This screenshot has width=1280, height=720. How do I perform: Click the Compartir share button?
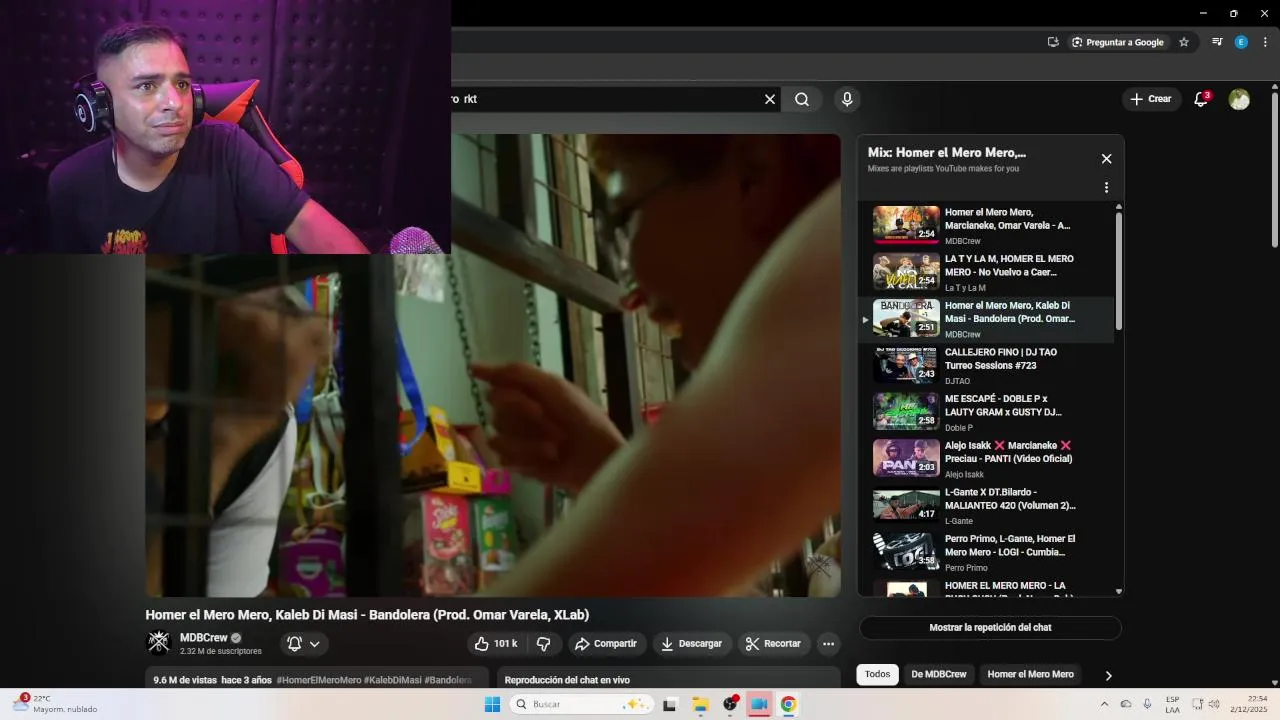pos(606,644)
